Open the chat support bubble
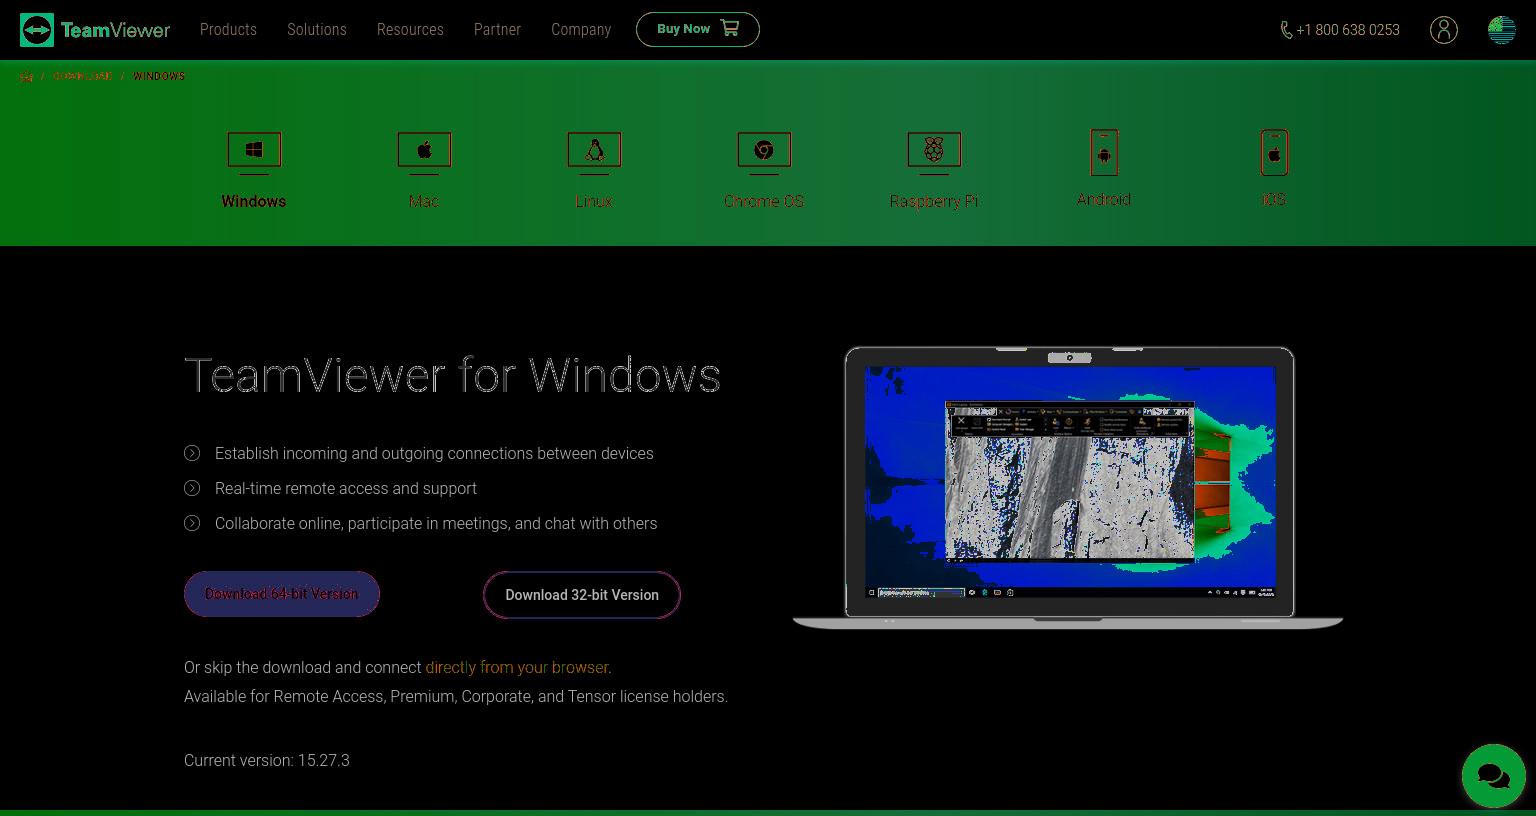The width and height of the screenshot is (1536, 816). pos(1493,776)
